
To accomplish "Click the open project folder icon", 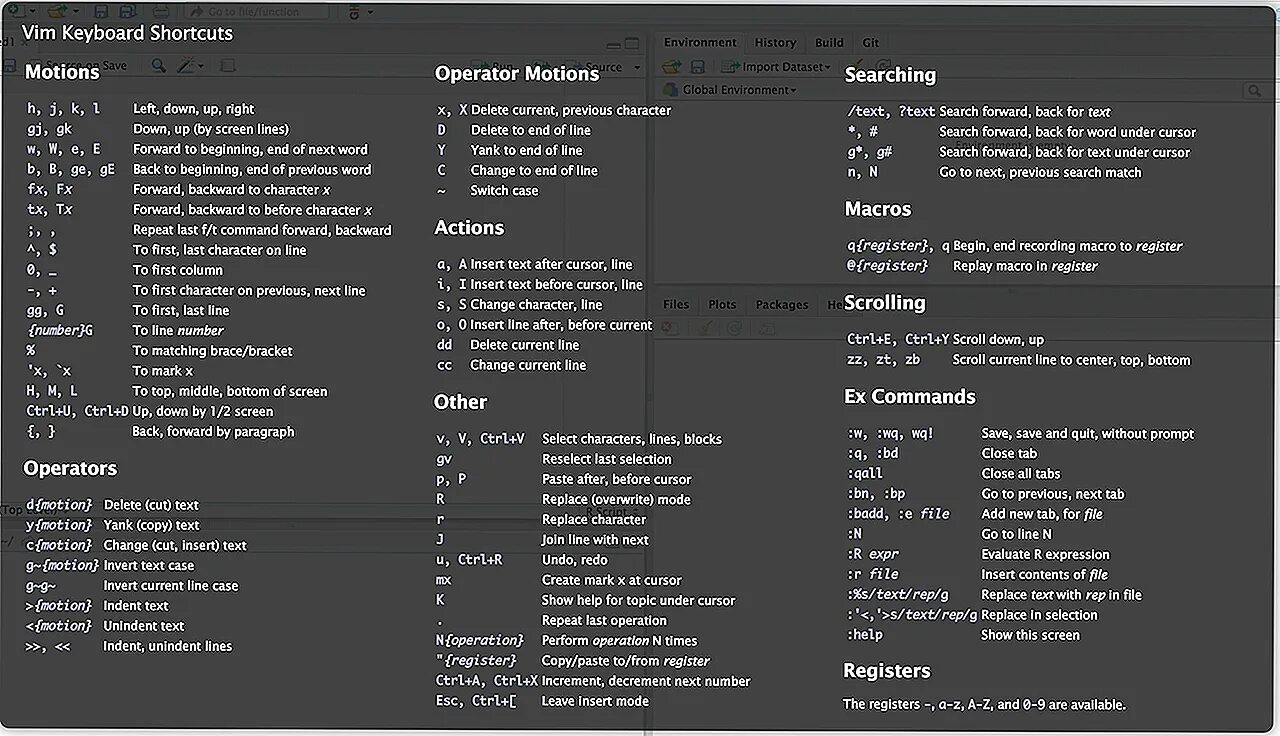I will point(57,12).
